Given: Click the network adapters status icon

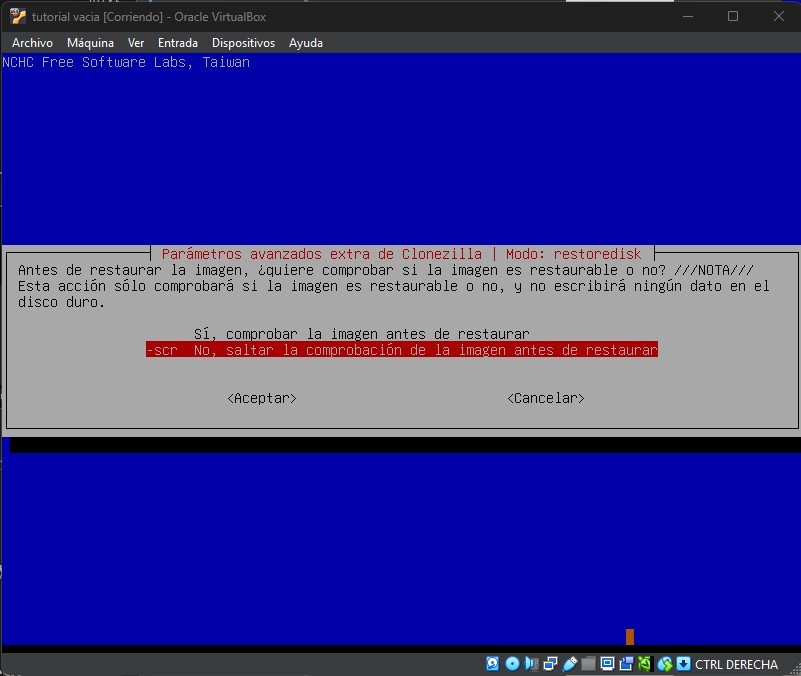Looking at the screenshot, I should pyautogui.click(x=550, y=664).
